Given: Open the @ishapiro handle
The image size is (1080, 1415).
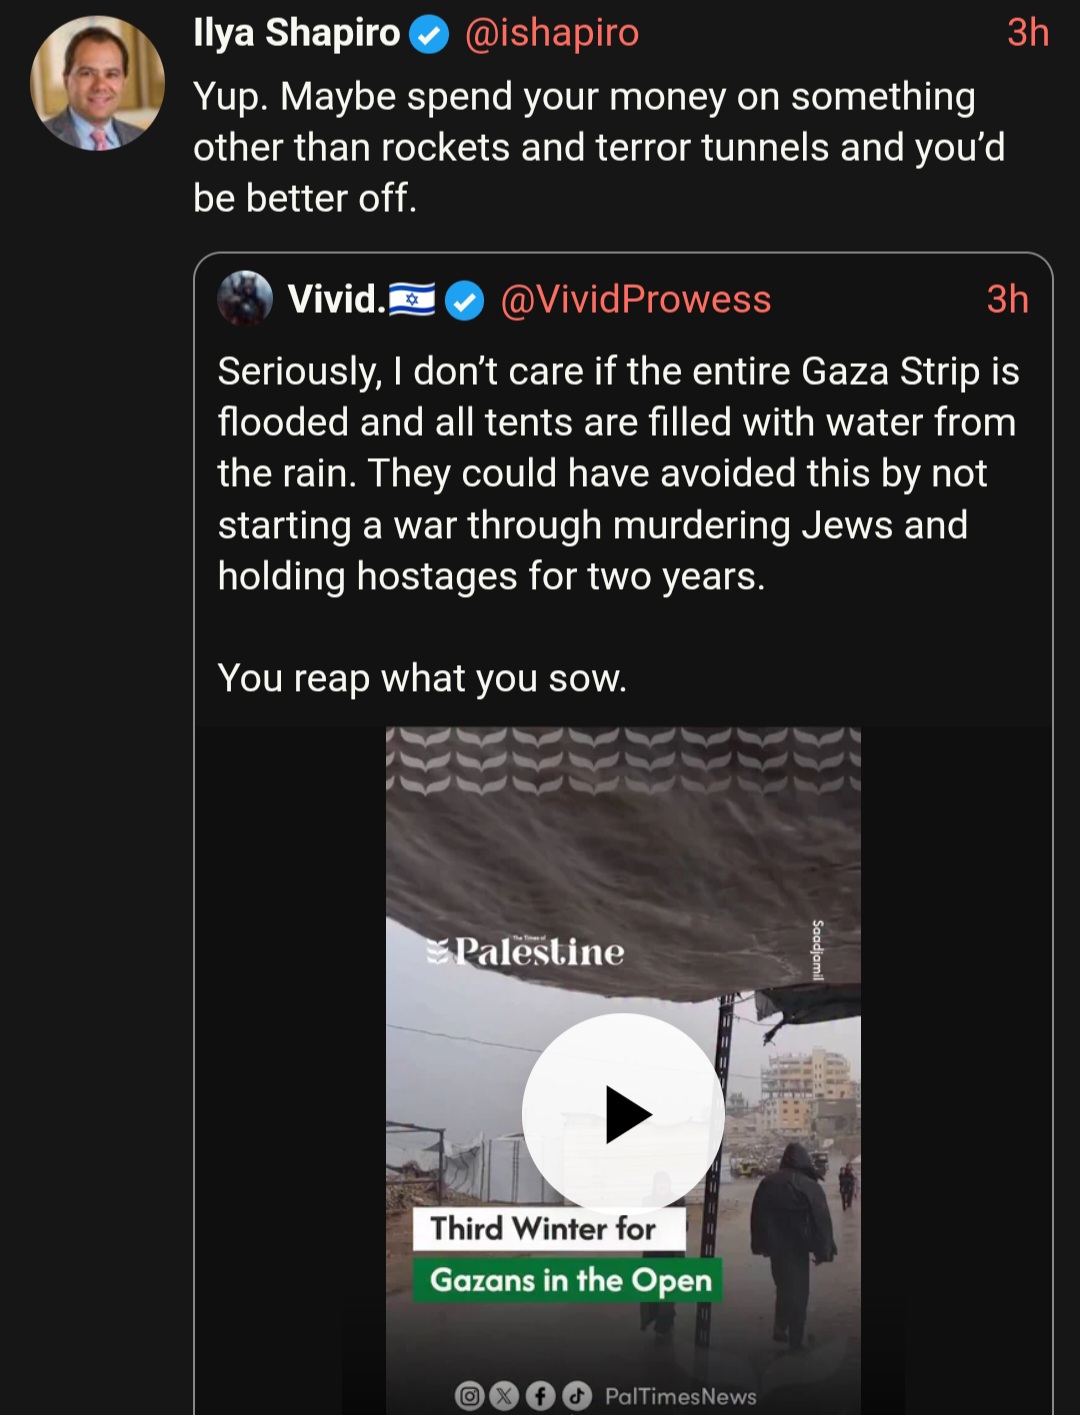Looking at the screenshot, I should pos(551,33).
